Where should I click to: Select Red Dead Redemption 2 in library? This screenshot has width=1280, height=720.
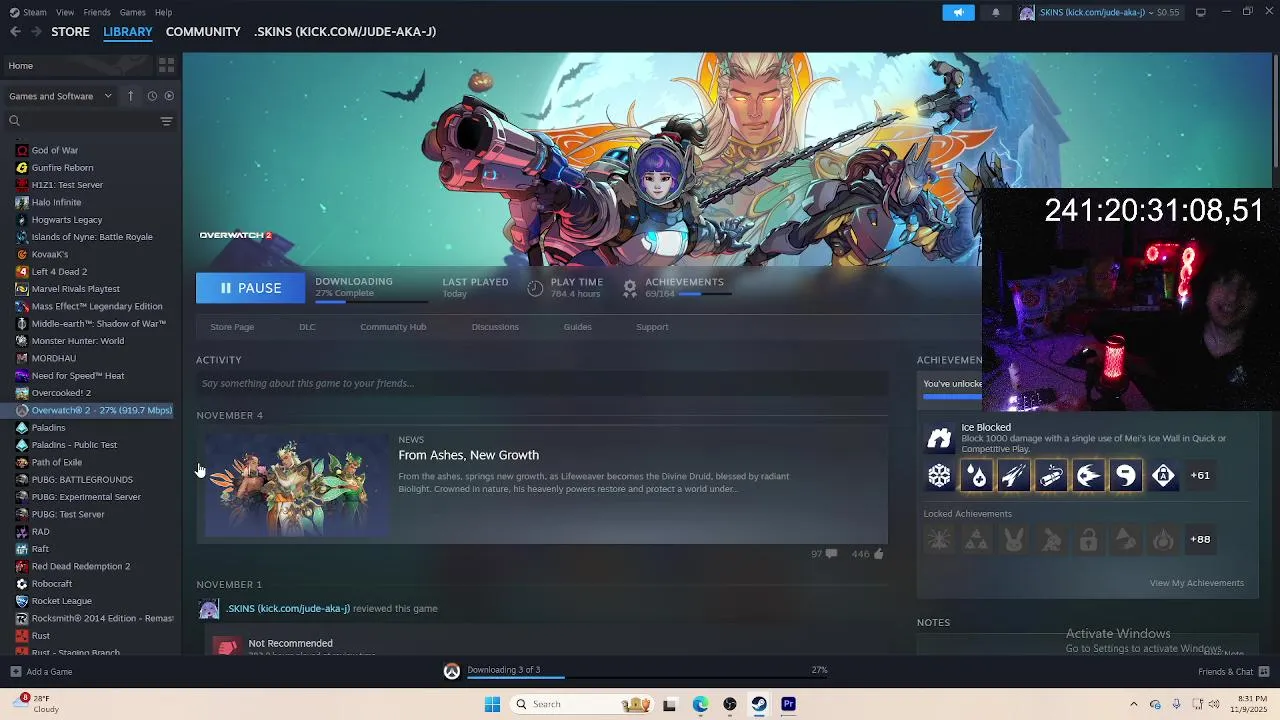click(x=80, y=566)
